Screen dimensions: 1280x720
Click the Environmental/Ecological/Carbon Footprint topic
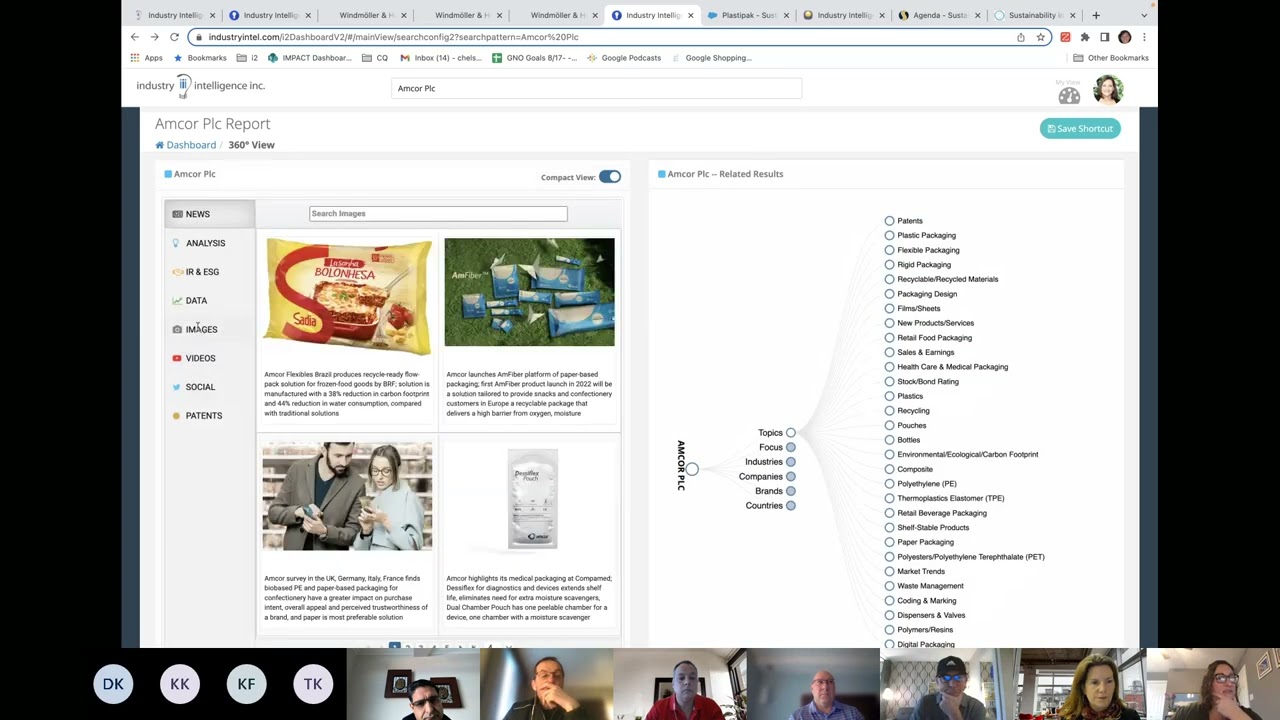[967, 454]
